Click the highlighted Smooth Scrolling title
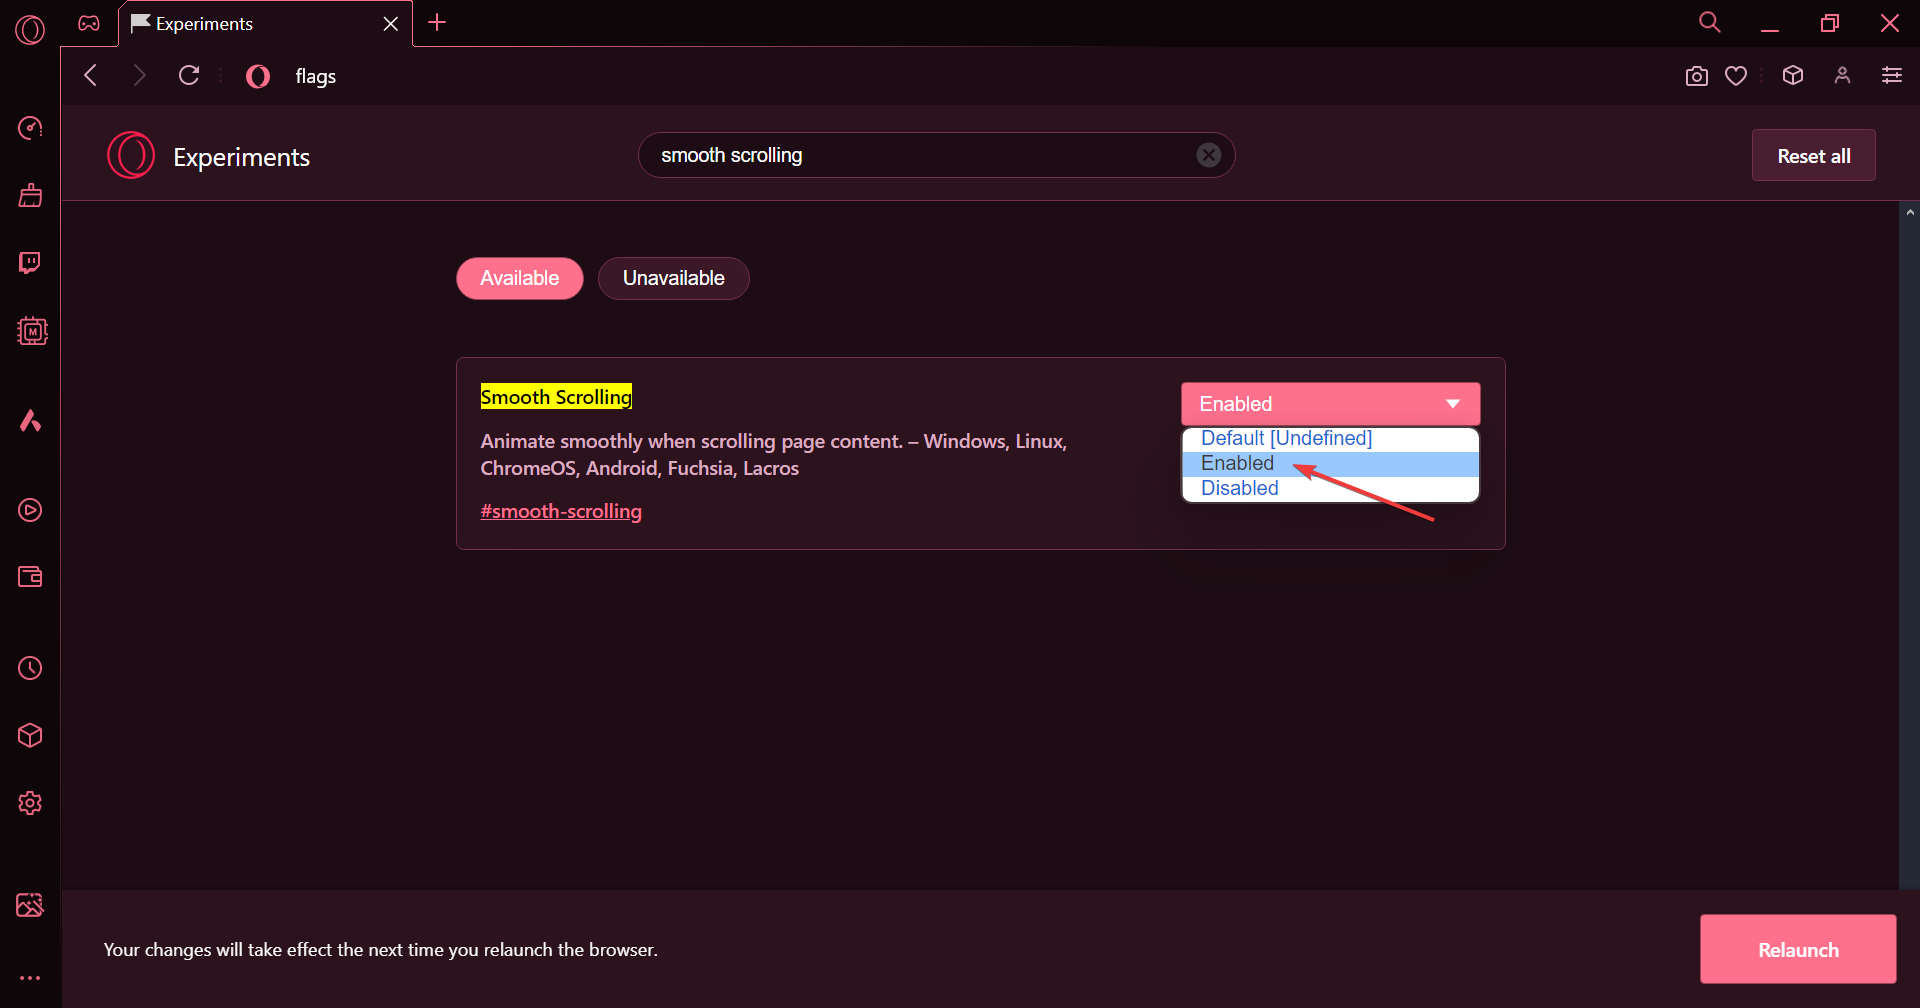The image size is (1920, 1008). pos(556,397)
